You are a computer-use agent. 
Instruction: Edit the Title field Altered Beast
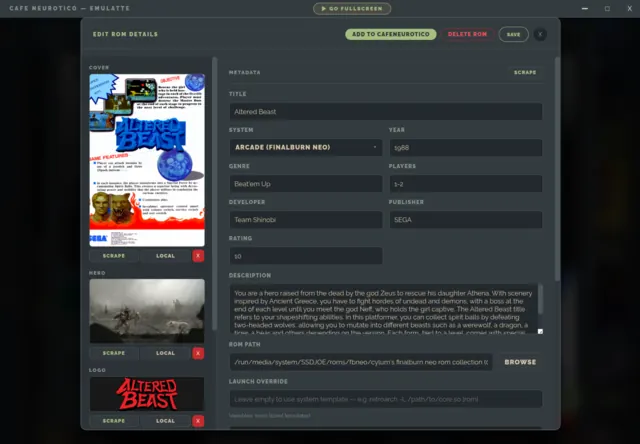pyautogui.click(x=386, y=112)
